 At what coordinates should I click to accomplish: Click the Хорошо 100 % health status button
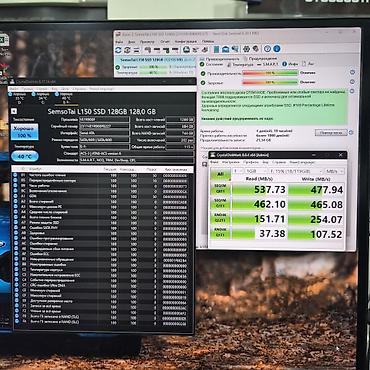click(25, 132)
